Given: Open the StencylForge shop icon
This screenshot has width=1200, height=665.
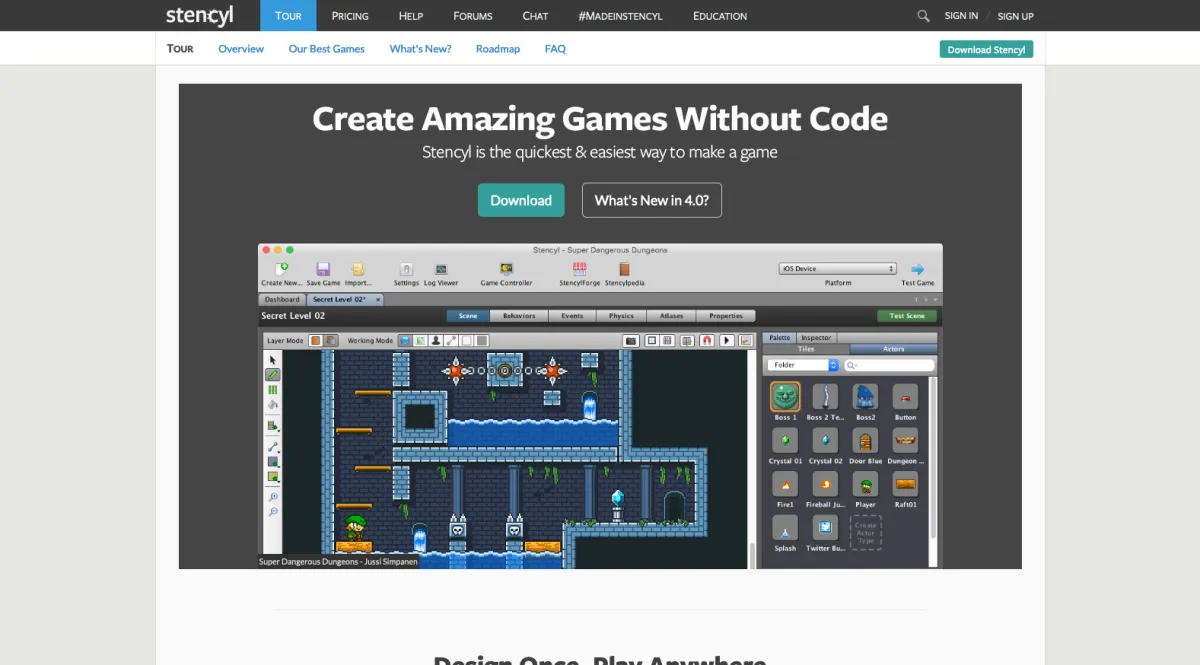Looking at the screenshot, I should (x=580, y=269).
